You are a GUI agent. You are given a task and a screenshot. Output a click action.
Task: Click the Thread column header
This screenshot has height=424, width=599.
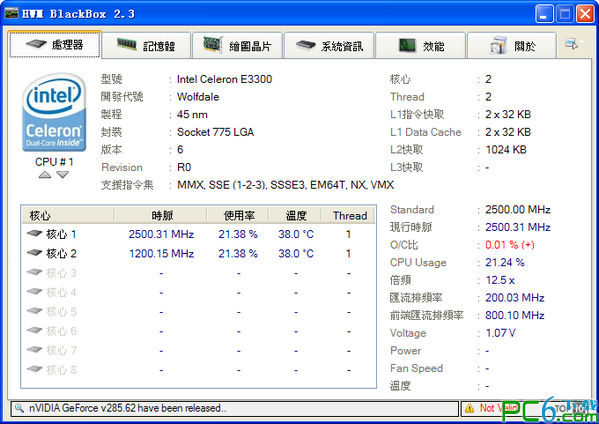349,215
